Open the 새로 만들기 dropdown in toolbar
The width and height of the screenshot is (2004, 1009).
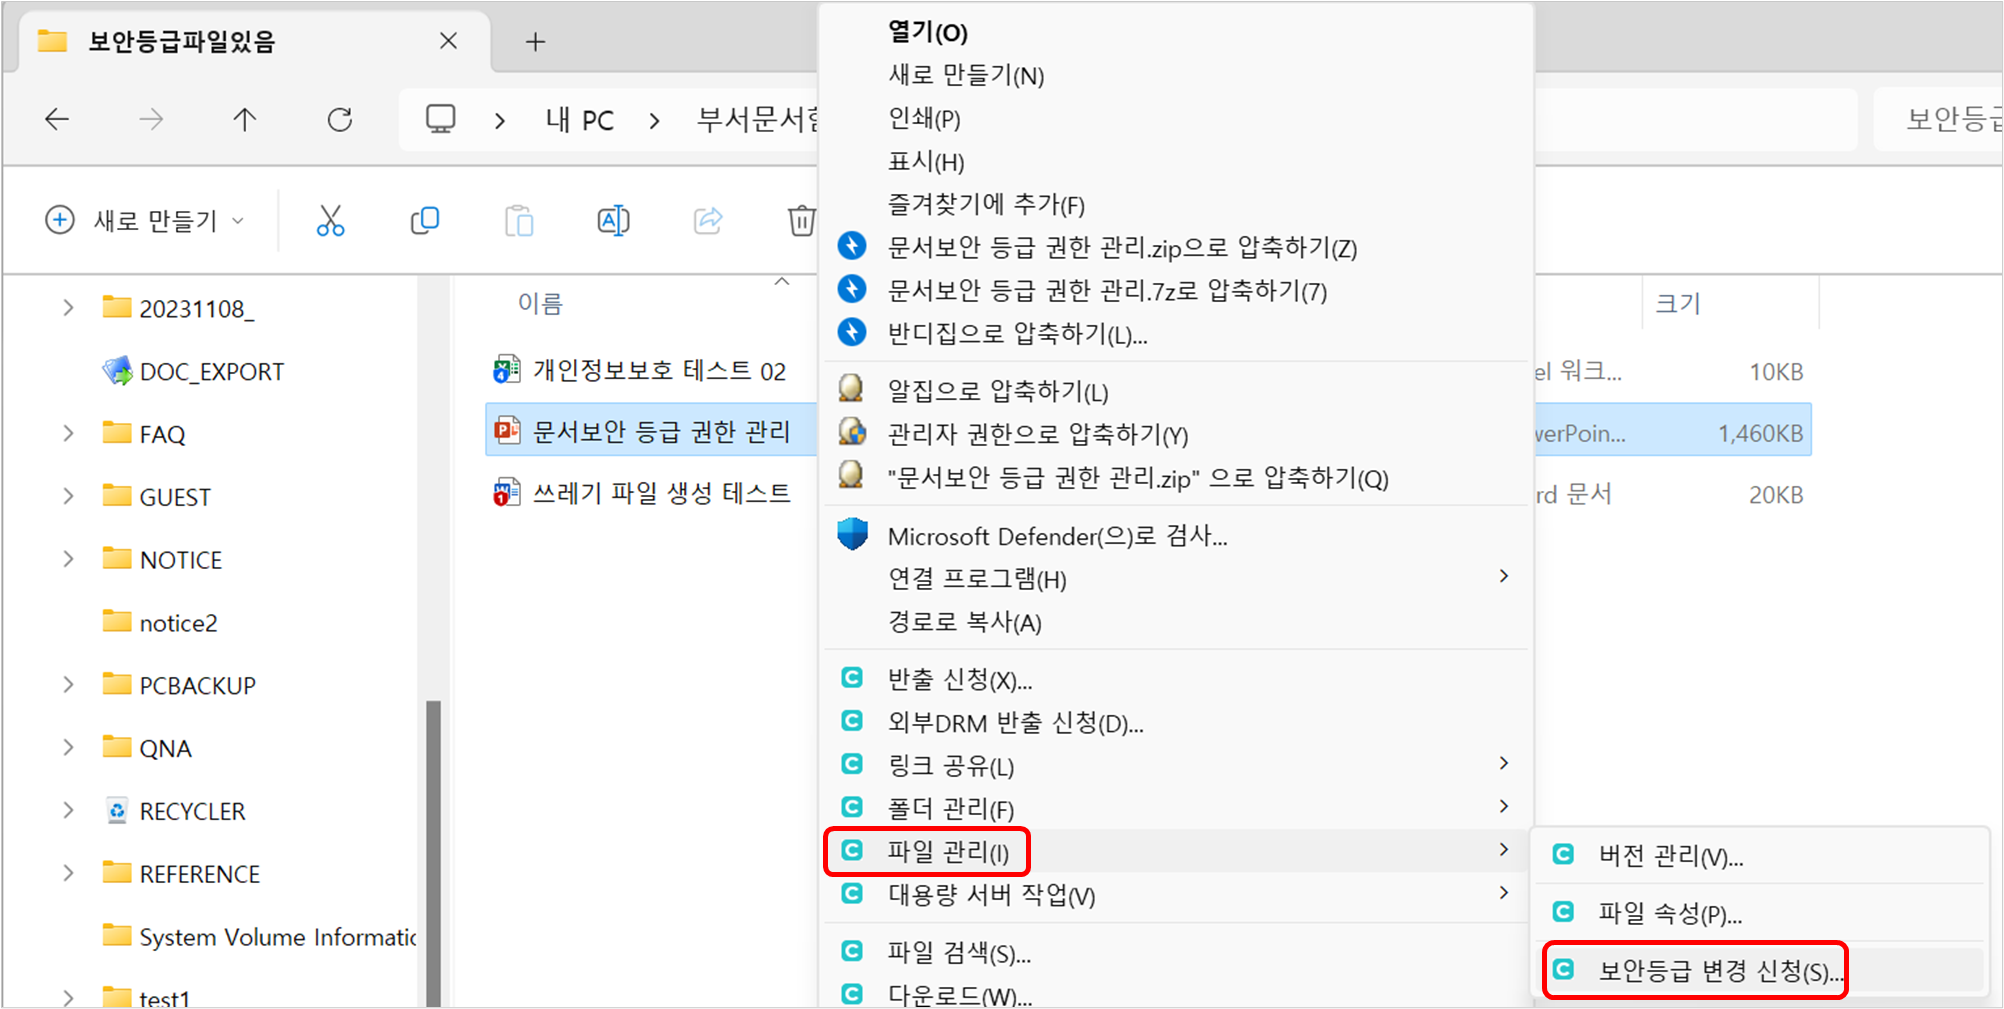(x=145, y=220)
